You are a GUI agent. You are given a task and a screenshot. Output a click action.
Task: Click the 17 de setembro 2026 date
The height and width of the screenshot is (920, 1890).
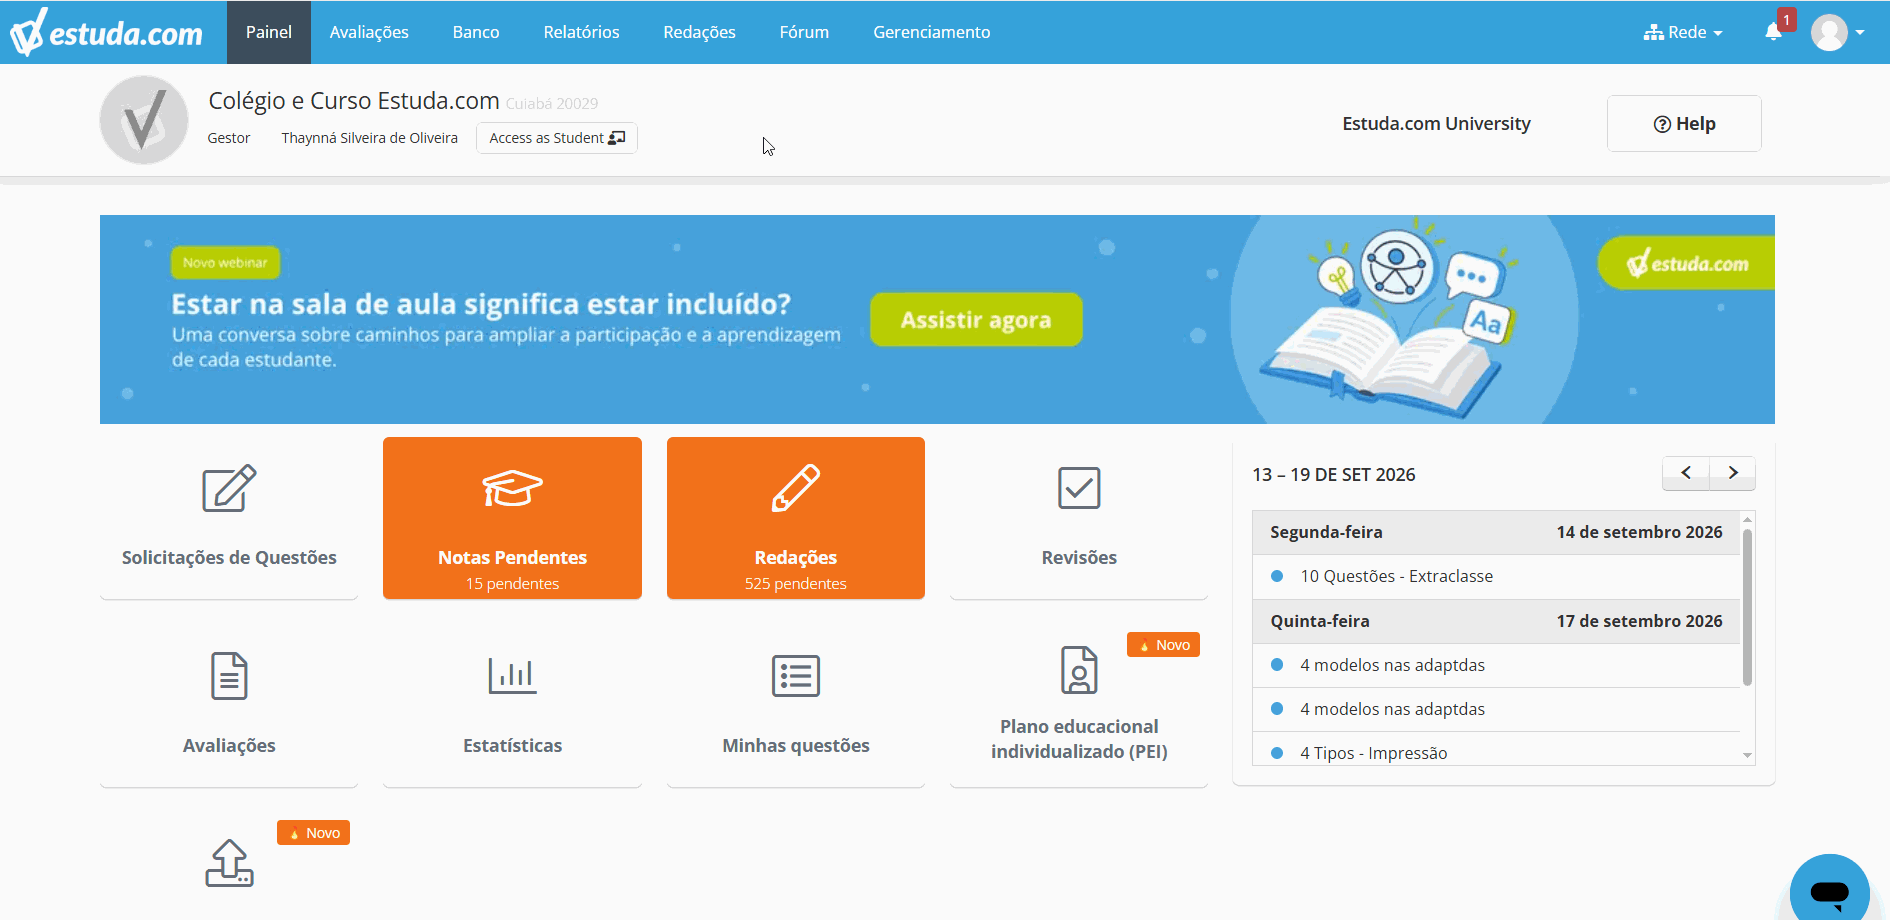pos(1639,621)
